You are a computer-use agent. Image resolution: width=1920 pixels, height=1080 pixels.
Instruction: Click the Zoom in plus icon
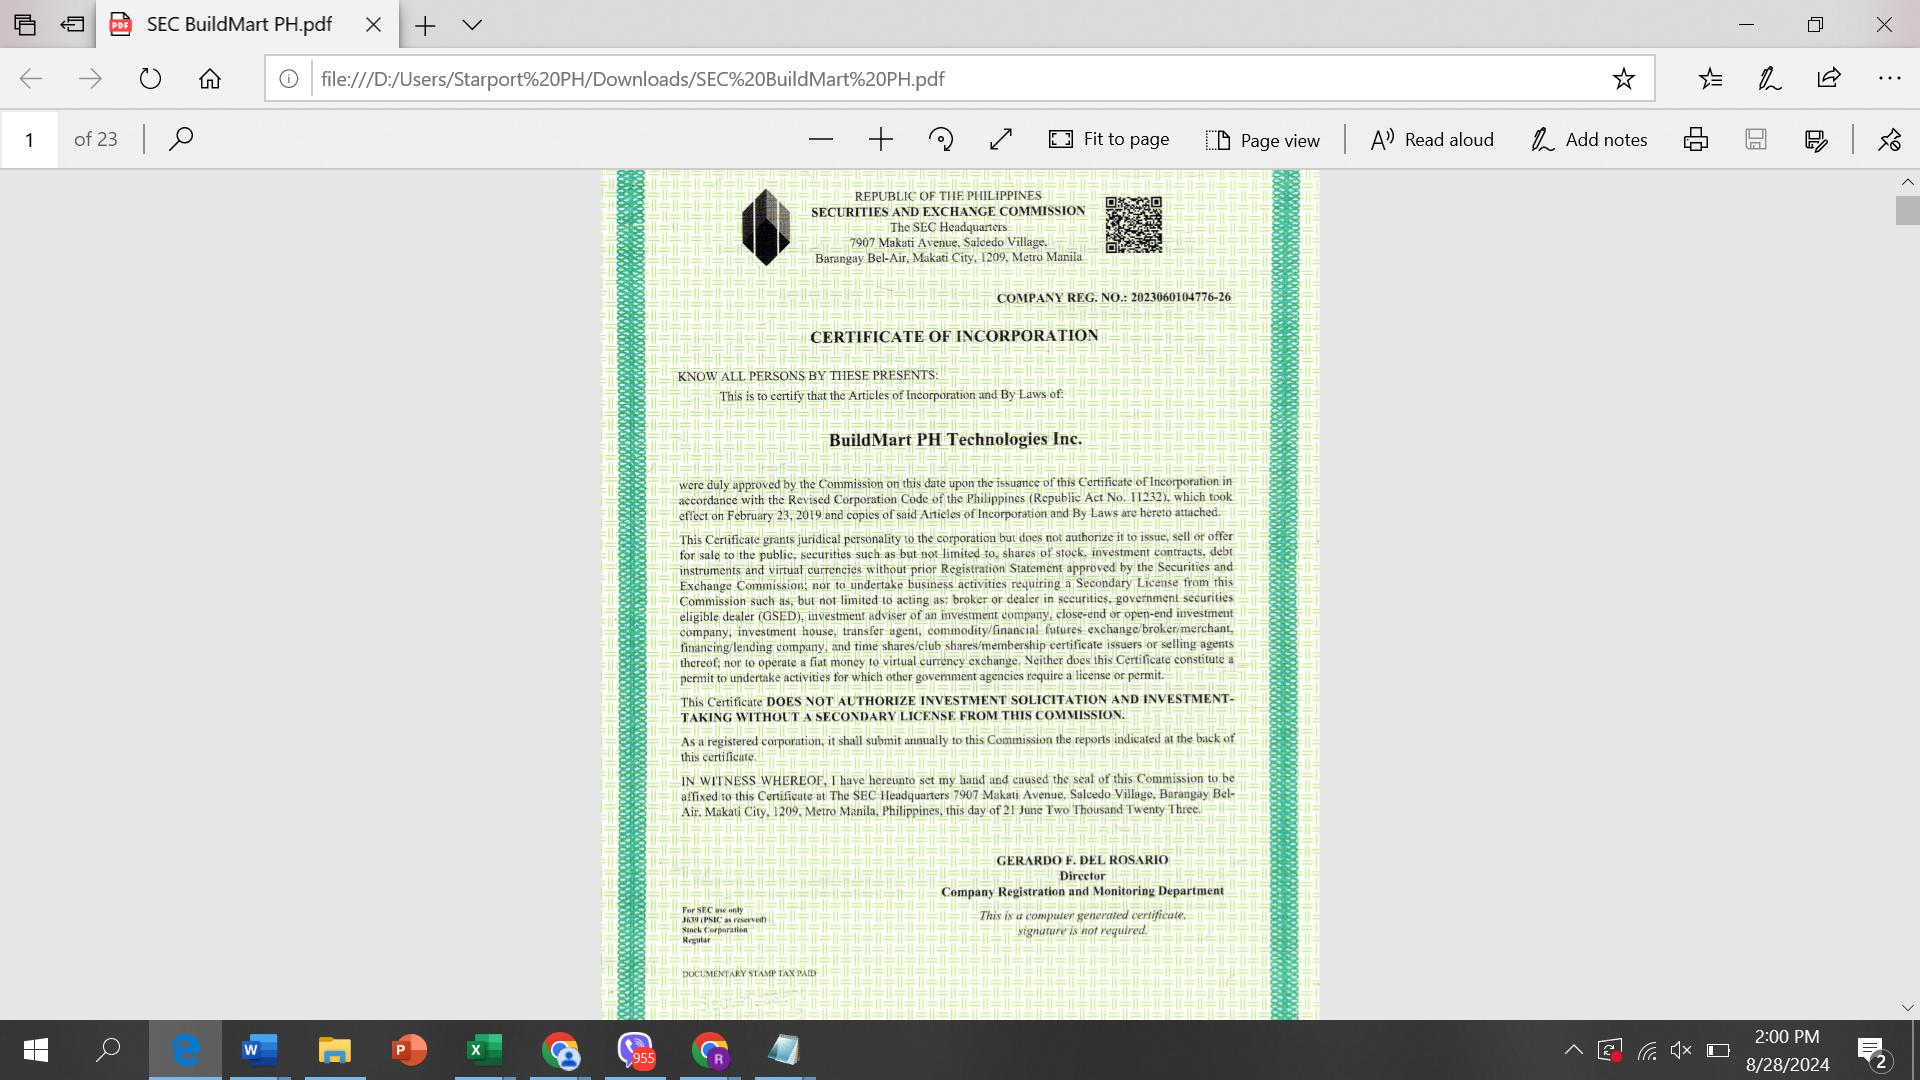(880, 139)
